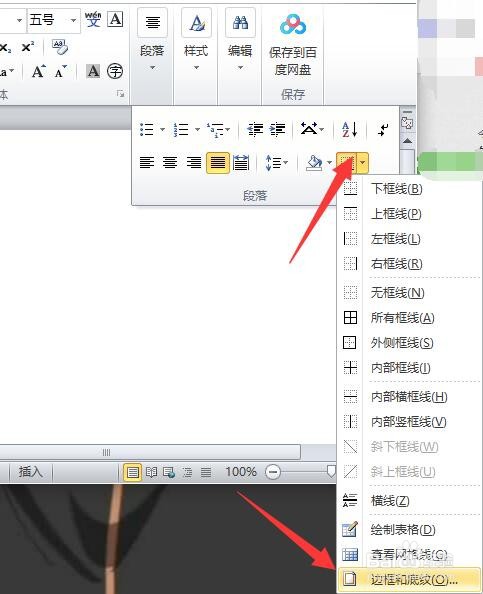483x594 pixels.
Task: Click the horizontal scrollbar thumb
Action: [150, 452]
